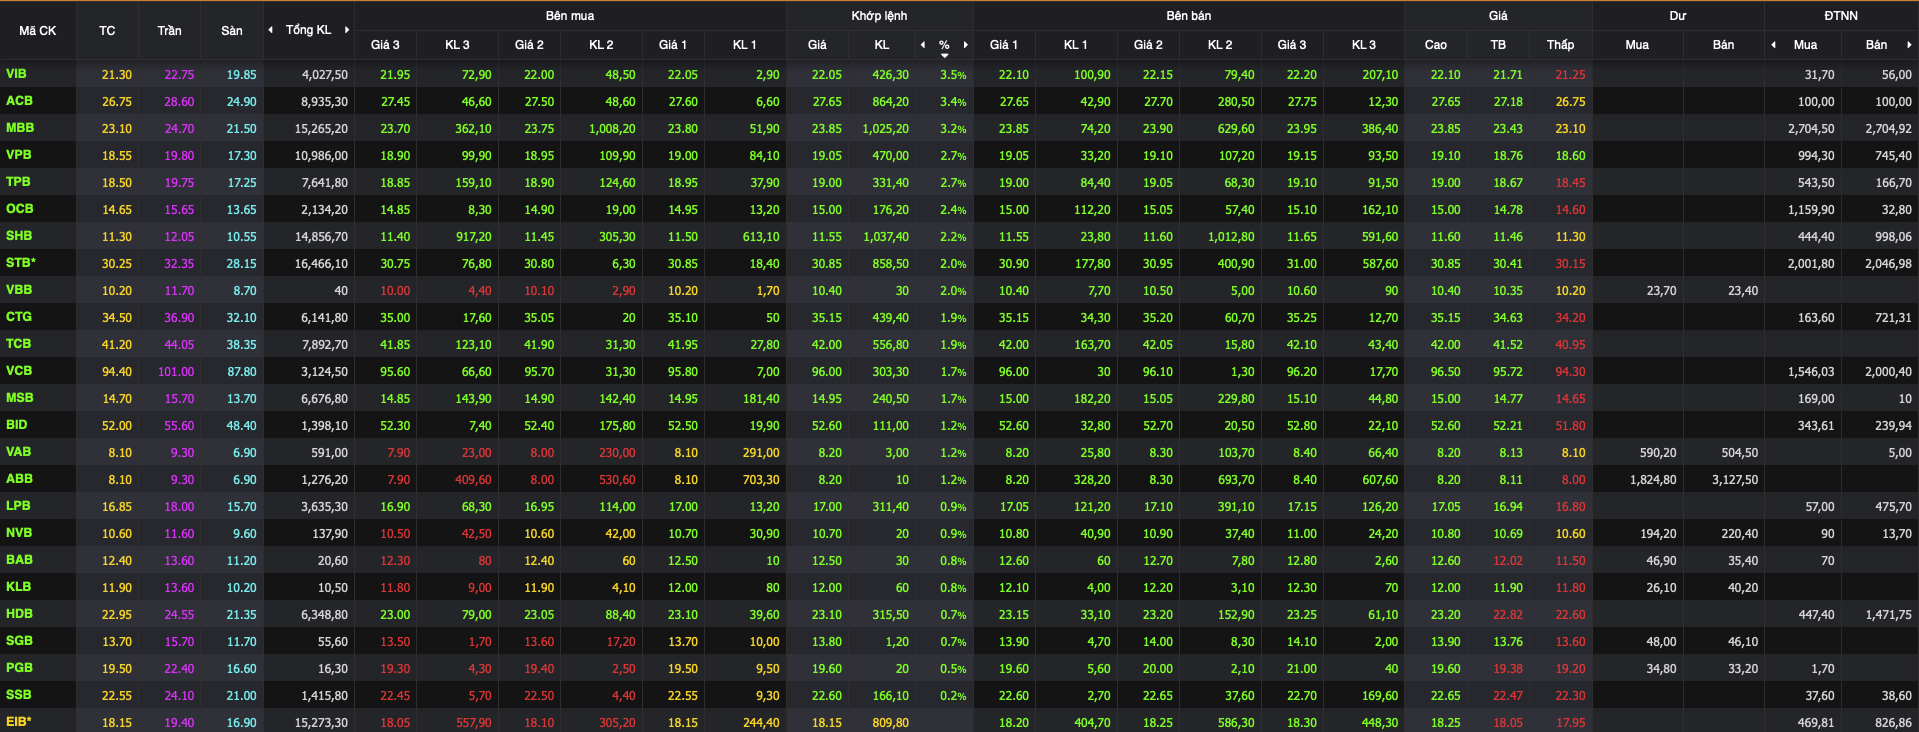The image size is (1919, 732).
Task: Click the sort-down indicator under the % header
Action: (944, 56)
